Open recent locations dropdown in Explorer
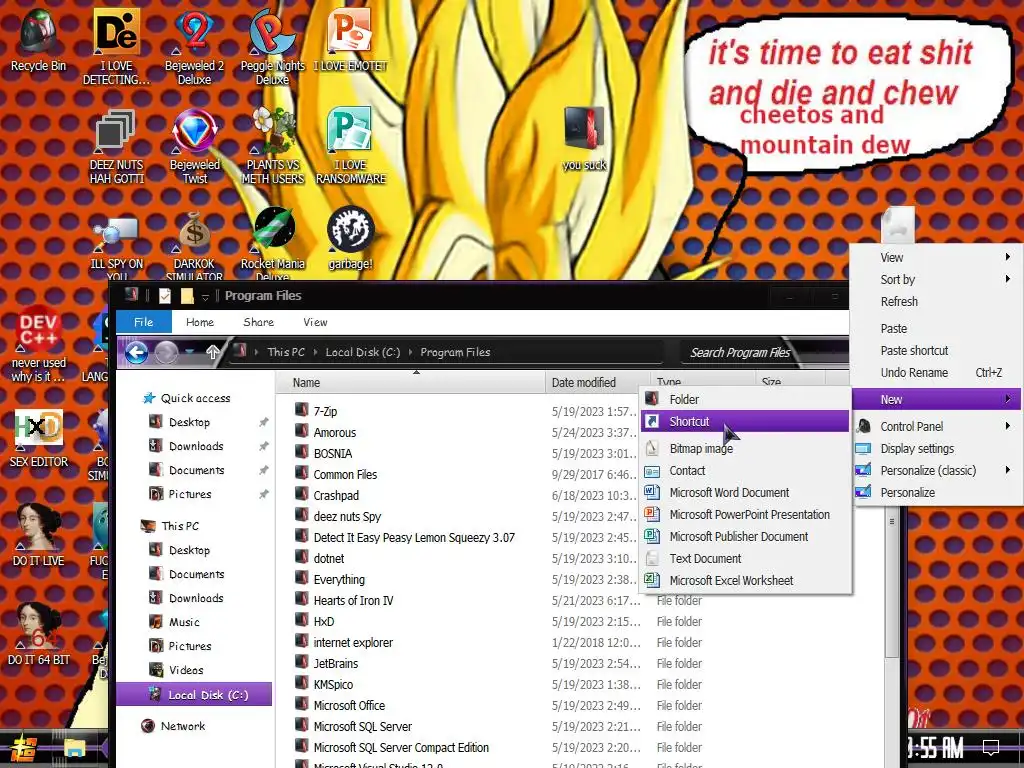 (189, 353)
